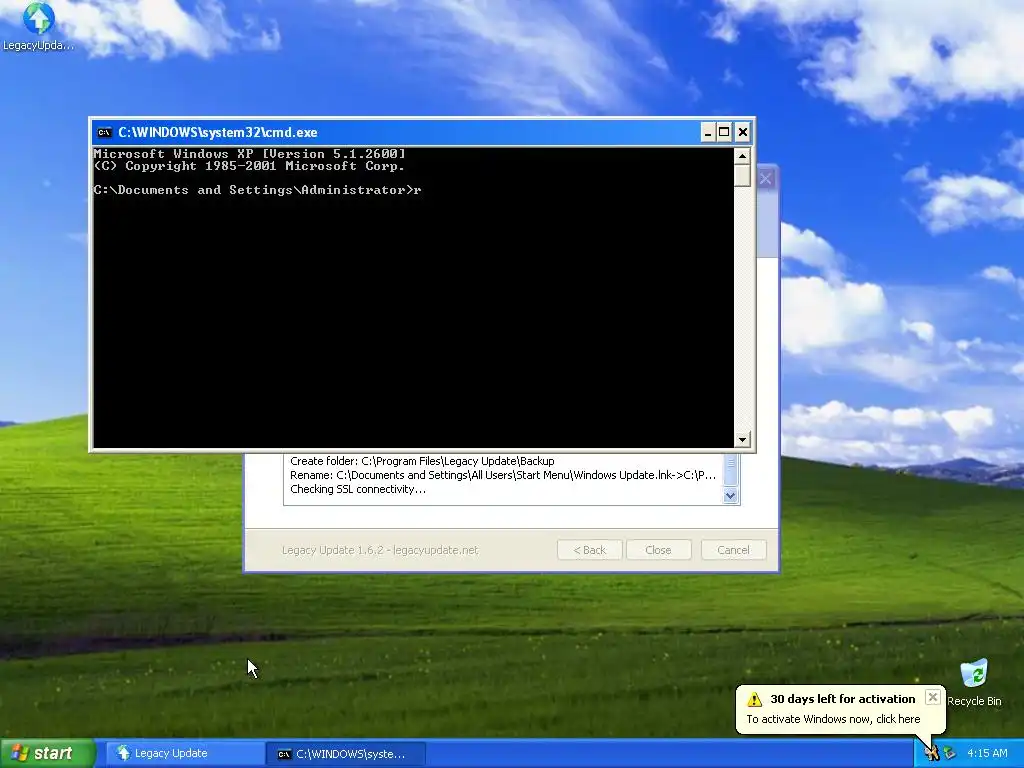The image size is (1024, 768).
Task: Click the 'Rename:' log line in installer
Action: (x=503, y=475)
